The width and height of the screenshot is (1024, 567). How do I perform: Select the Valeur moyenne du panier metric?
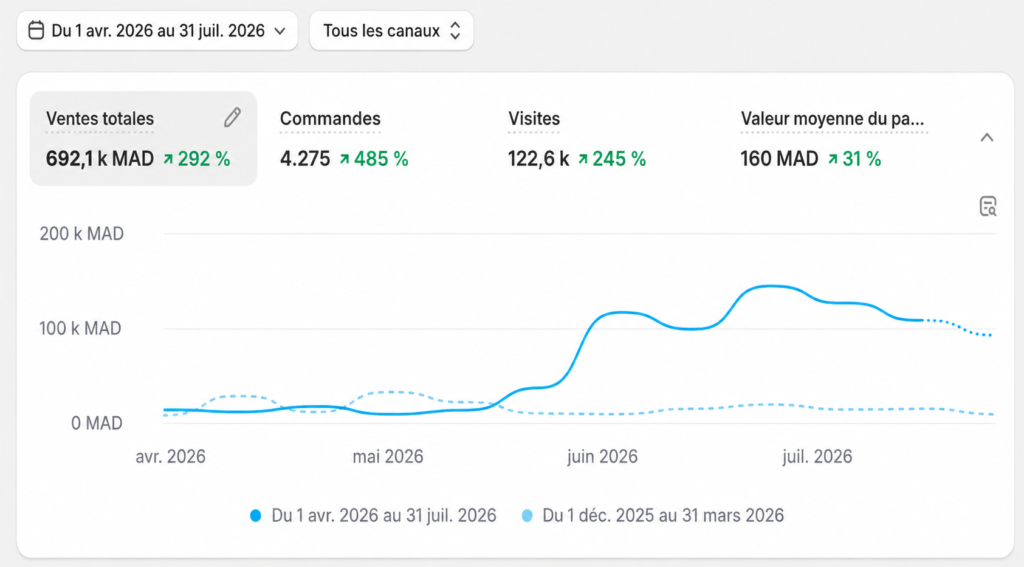(x=834, y=138)
